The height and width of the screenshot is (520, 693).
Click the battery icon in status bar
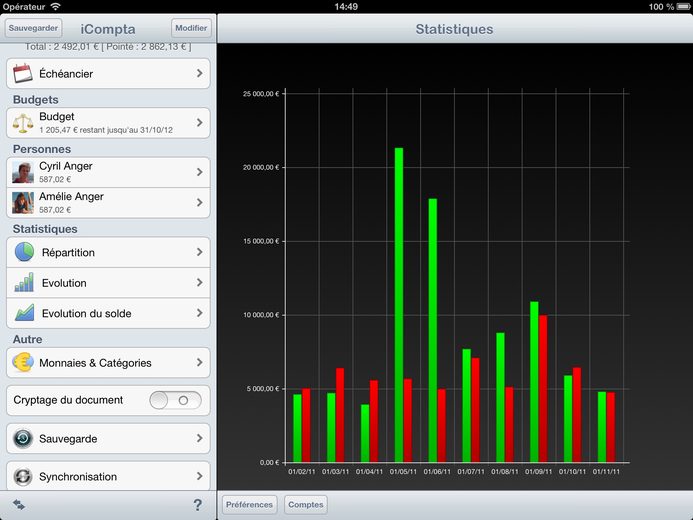pos(683,7)
